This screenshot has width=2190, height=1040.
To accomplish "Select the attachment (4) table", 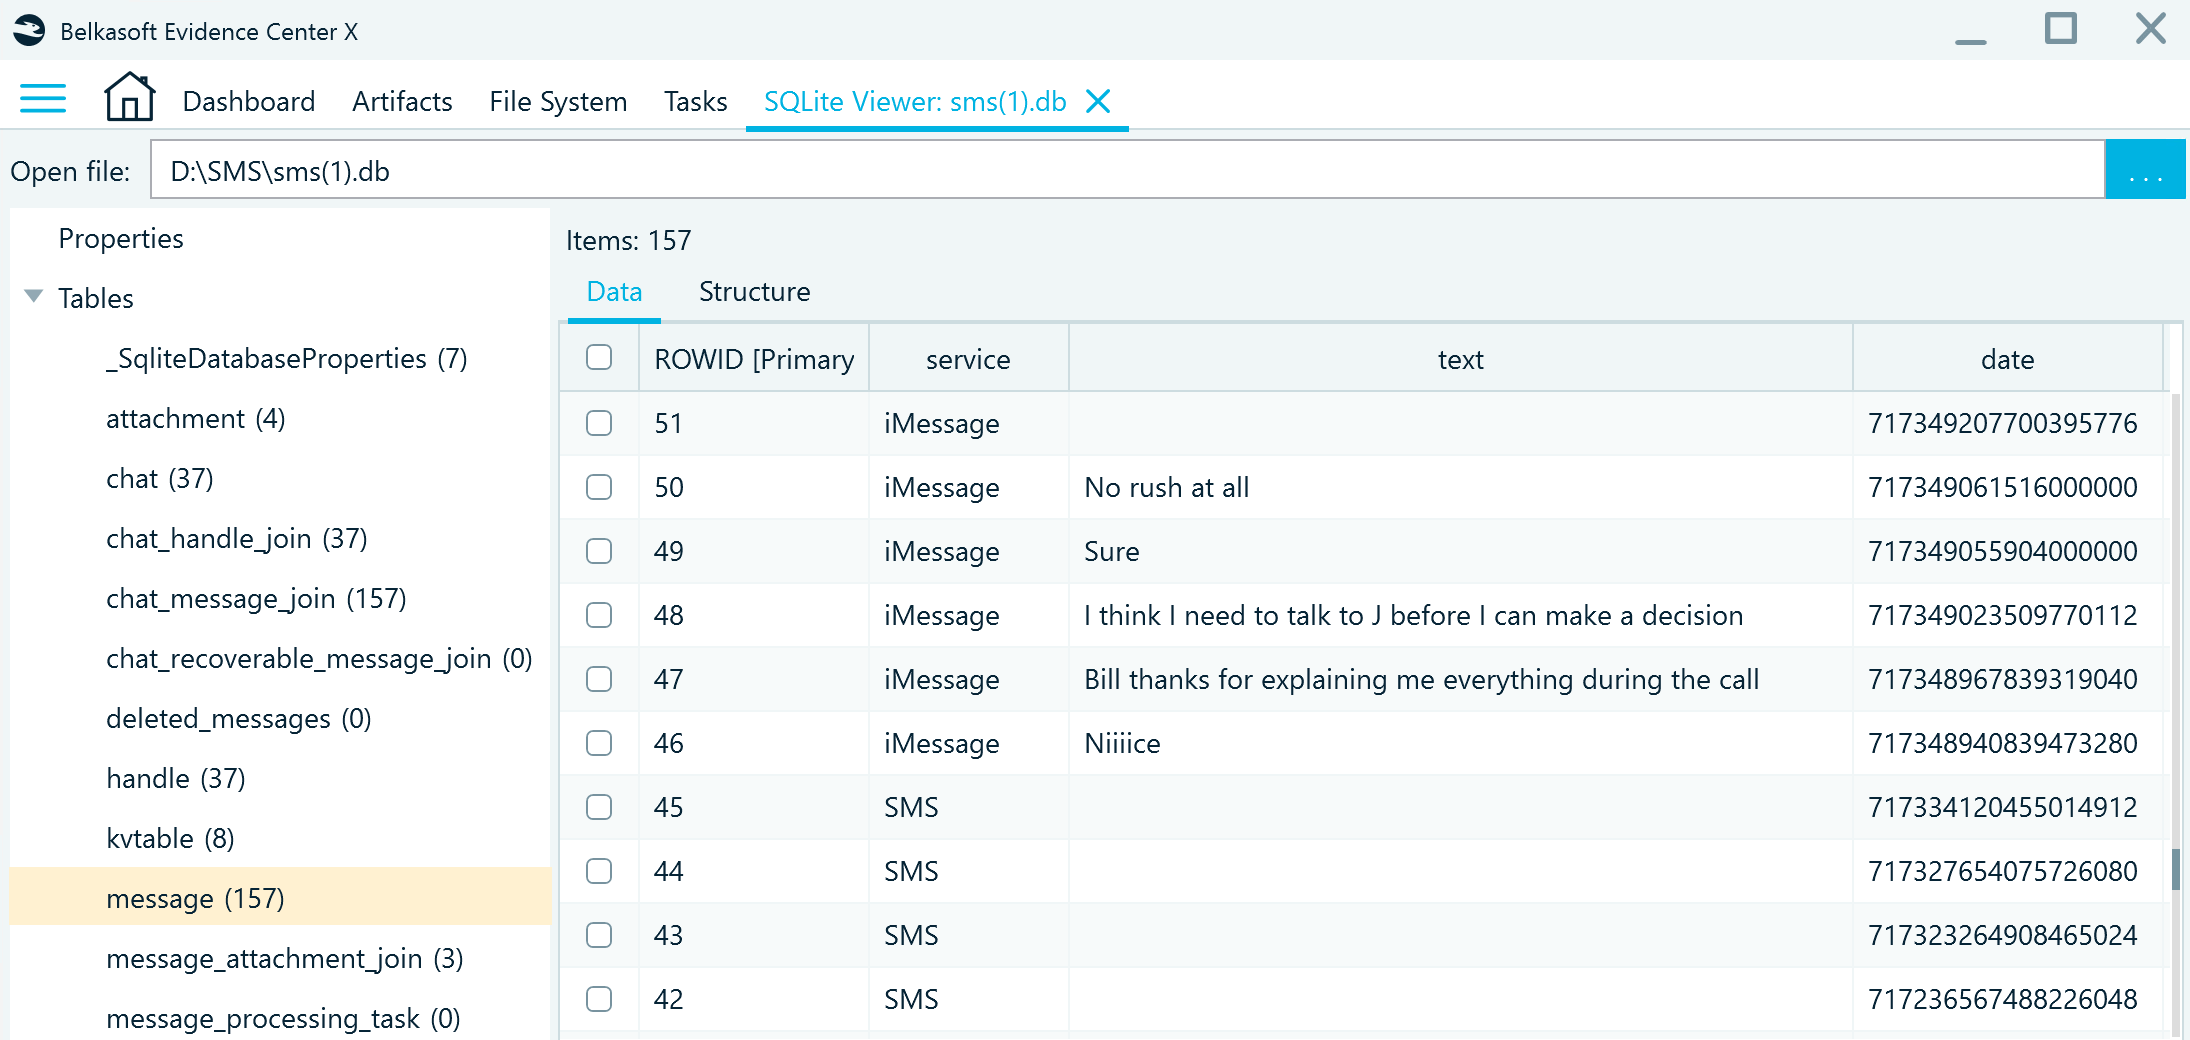I will click(196, 418).
